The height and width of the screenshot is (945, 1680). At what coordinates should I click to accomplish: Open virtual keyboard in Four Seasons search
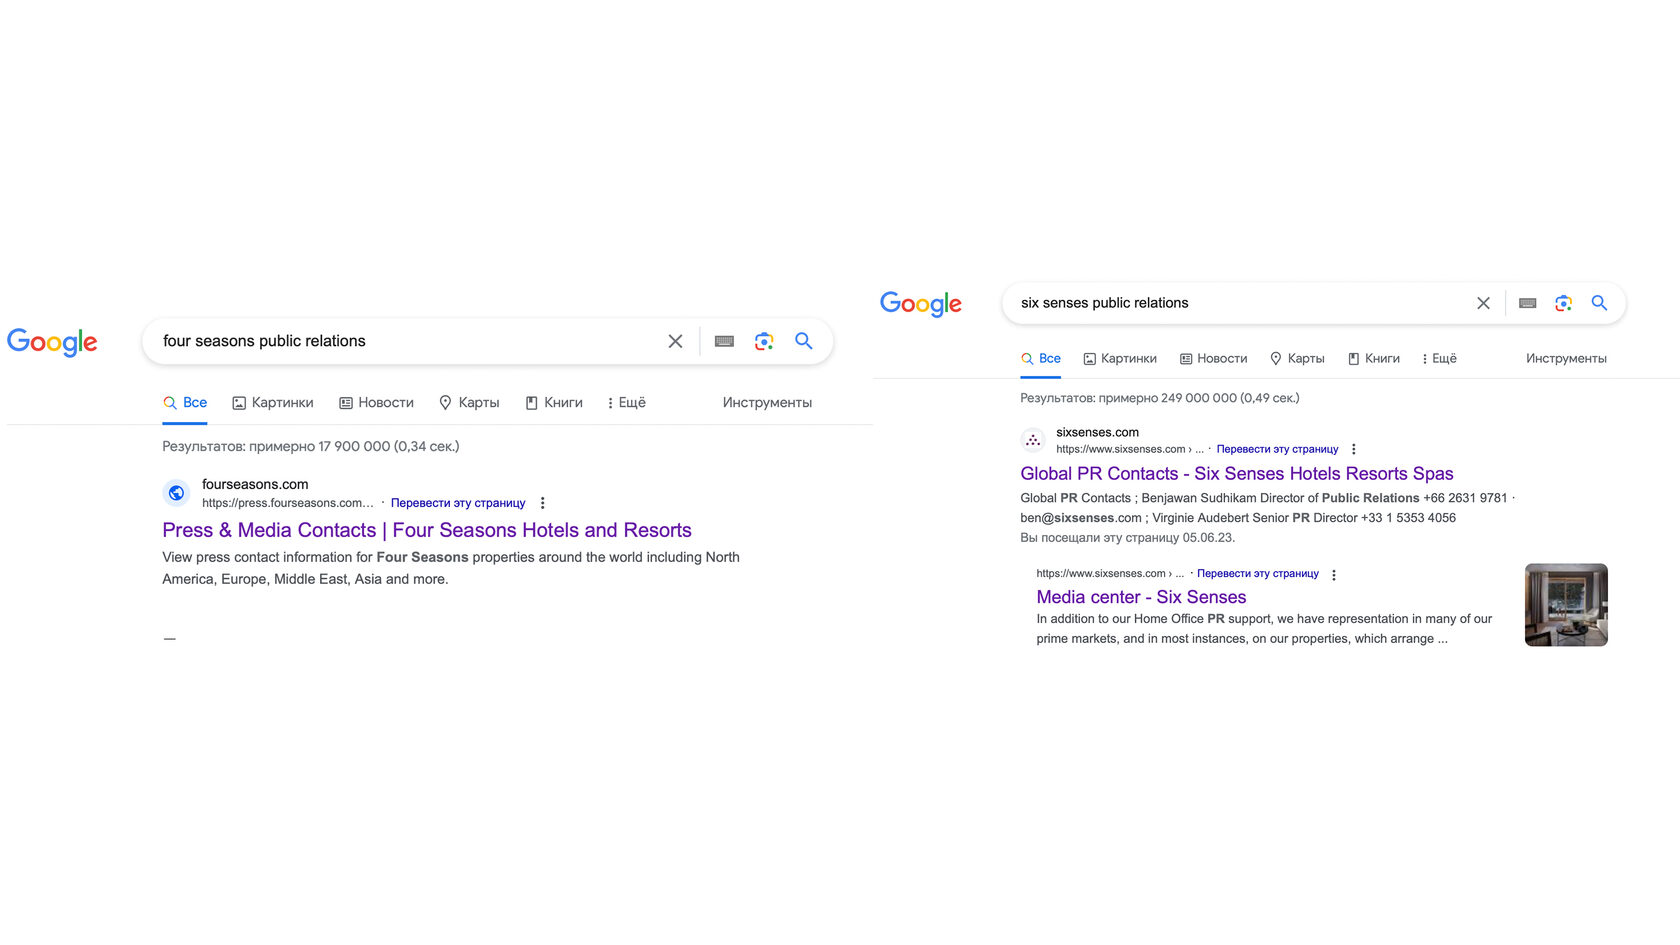[x=725, y=341]
